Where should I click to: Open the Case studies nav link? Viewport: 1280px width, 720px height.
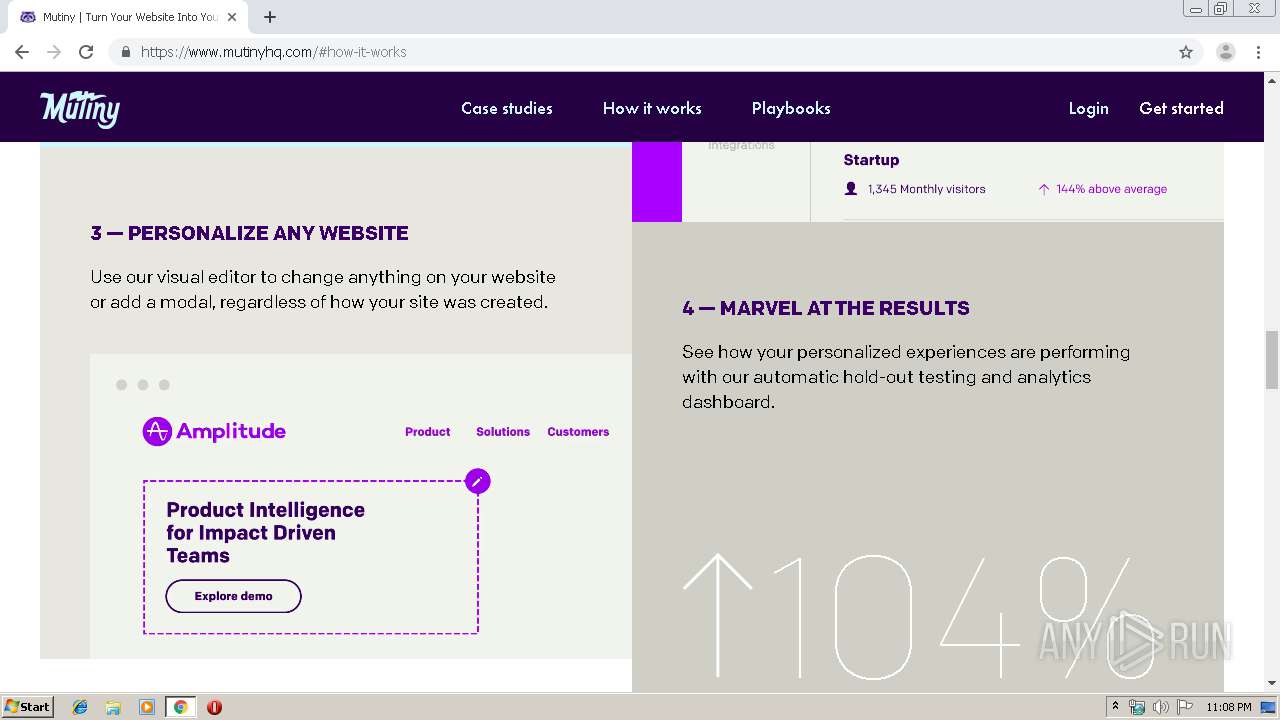(x=507, y=108)
